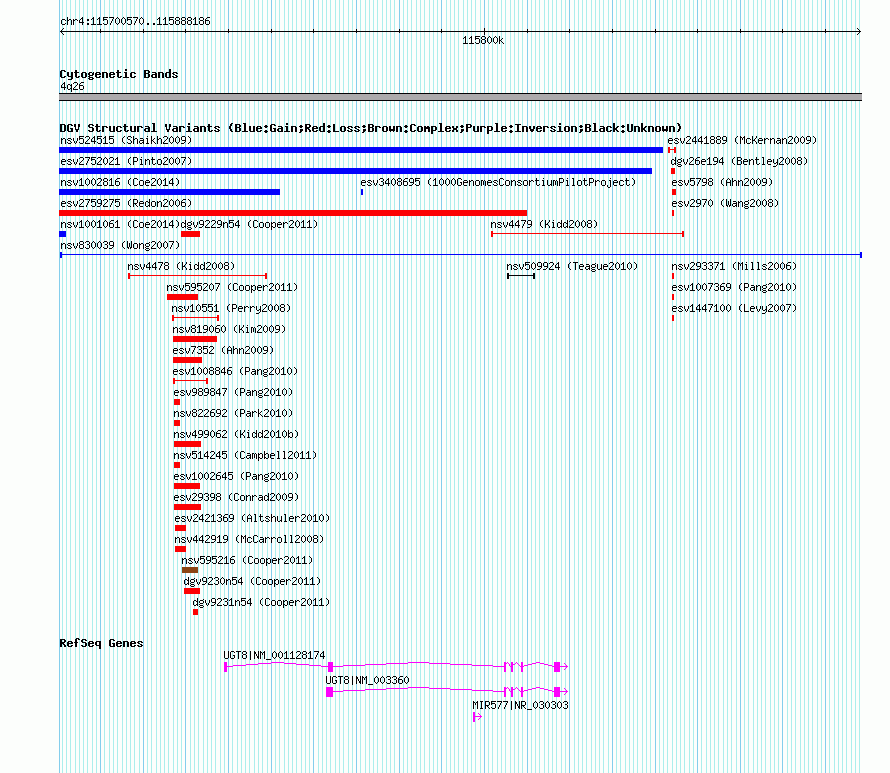Image resolution: width=890 pixels, height=773 pixels.
Task: Click nsv293371 (Mills2006) label
Action: [734, 266]
